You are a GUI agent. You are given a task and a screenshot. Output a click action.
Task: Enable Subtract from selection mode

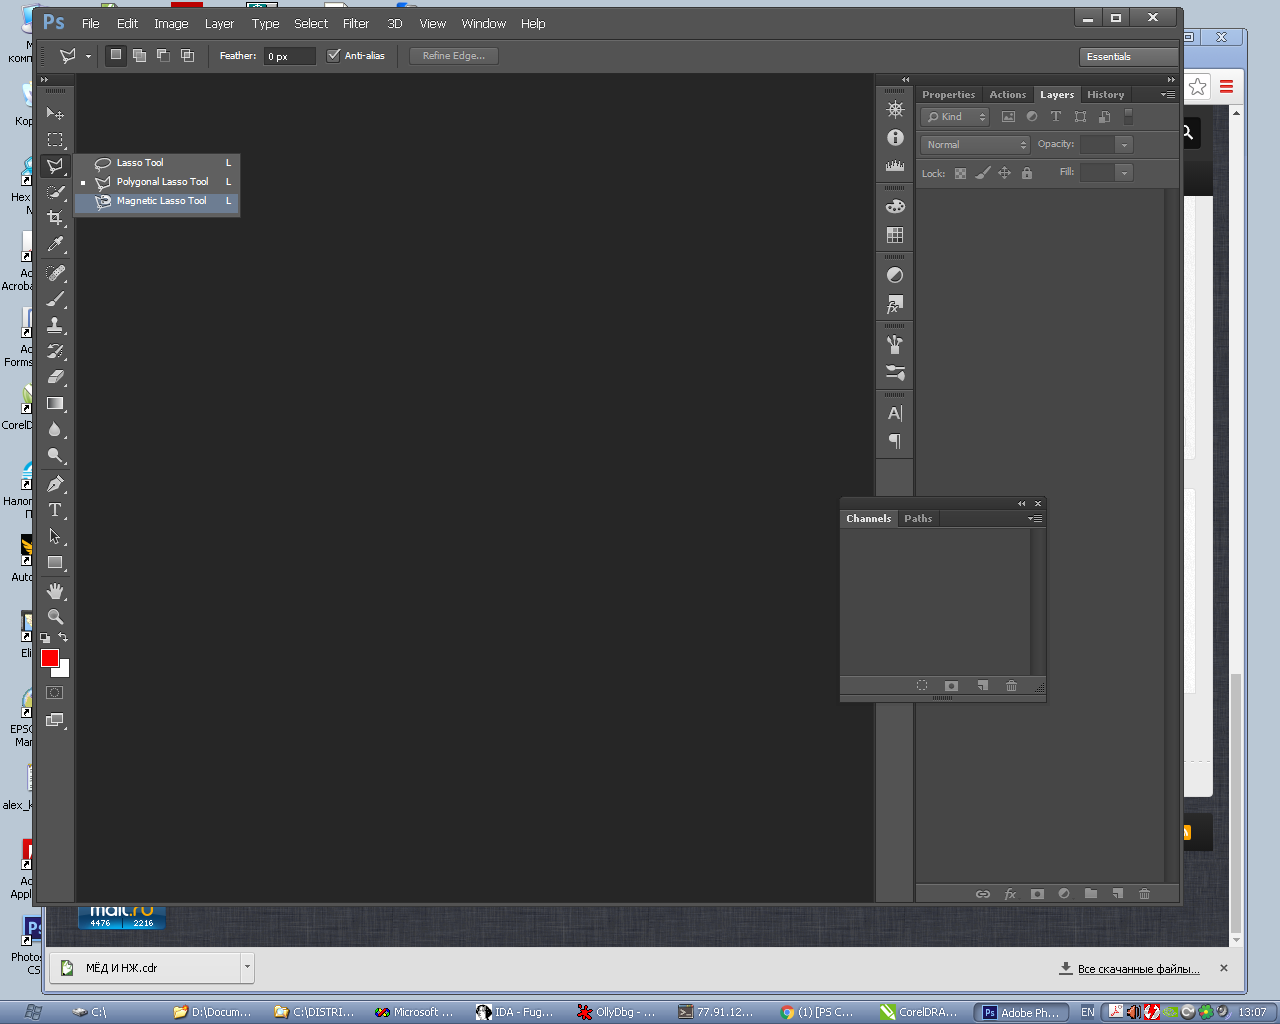tap(163, 55)
